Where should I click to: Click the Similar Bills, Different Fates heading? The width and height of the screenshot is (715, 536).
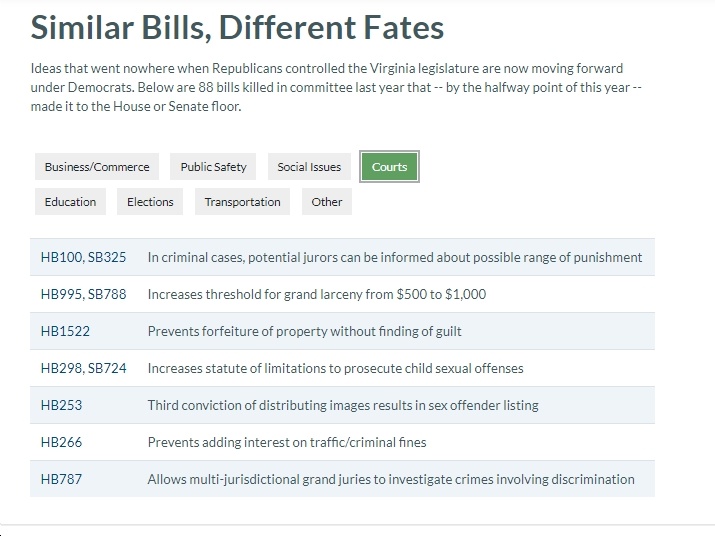[x=237, y=27]
